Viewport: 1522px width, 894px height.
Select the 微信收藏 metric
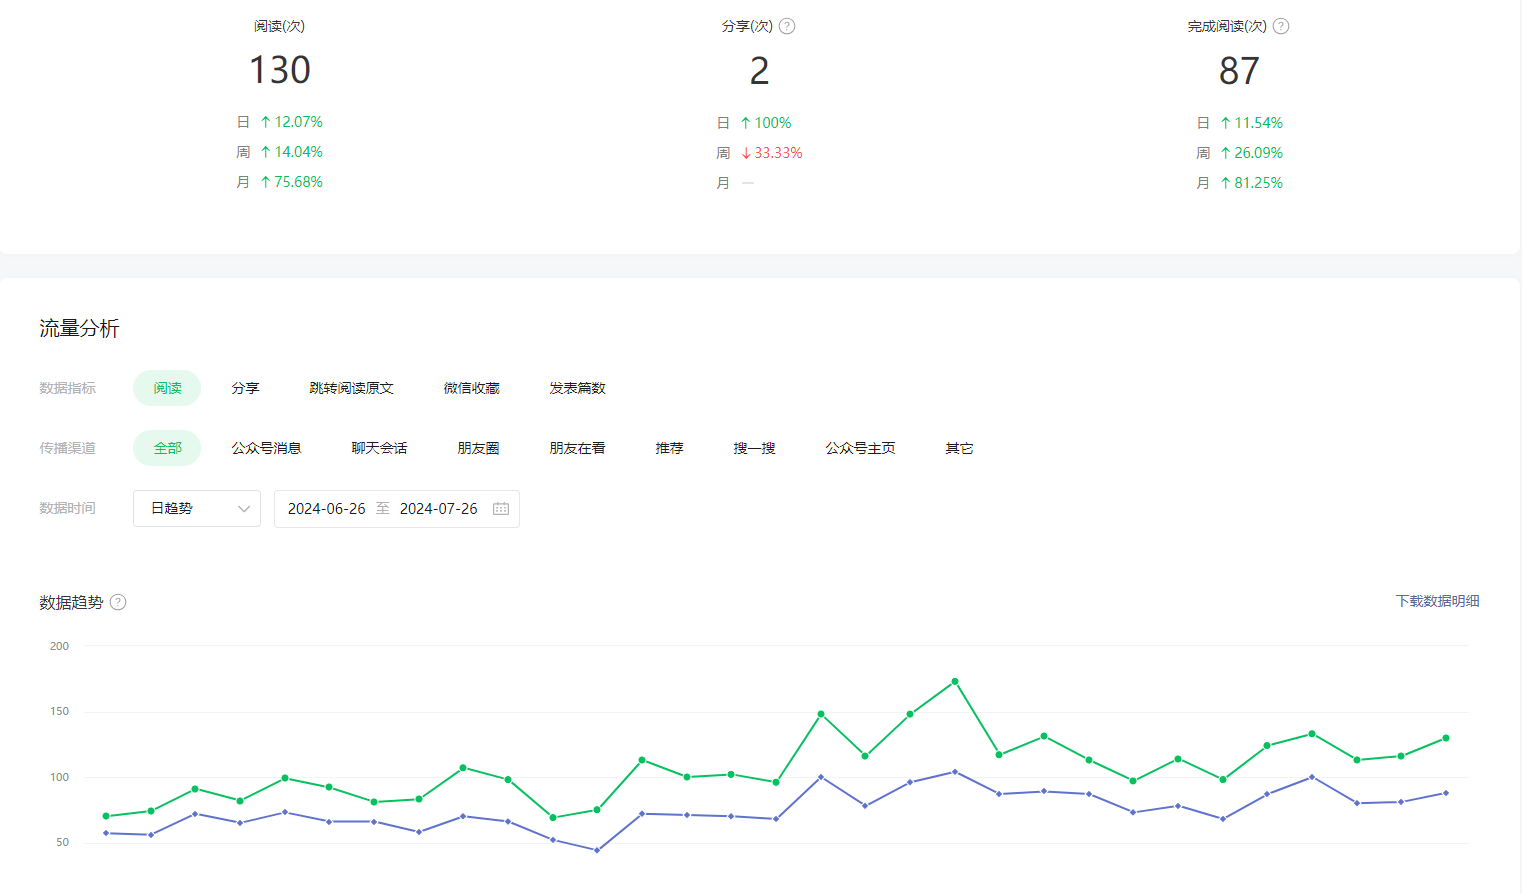(x=471, y=388)
